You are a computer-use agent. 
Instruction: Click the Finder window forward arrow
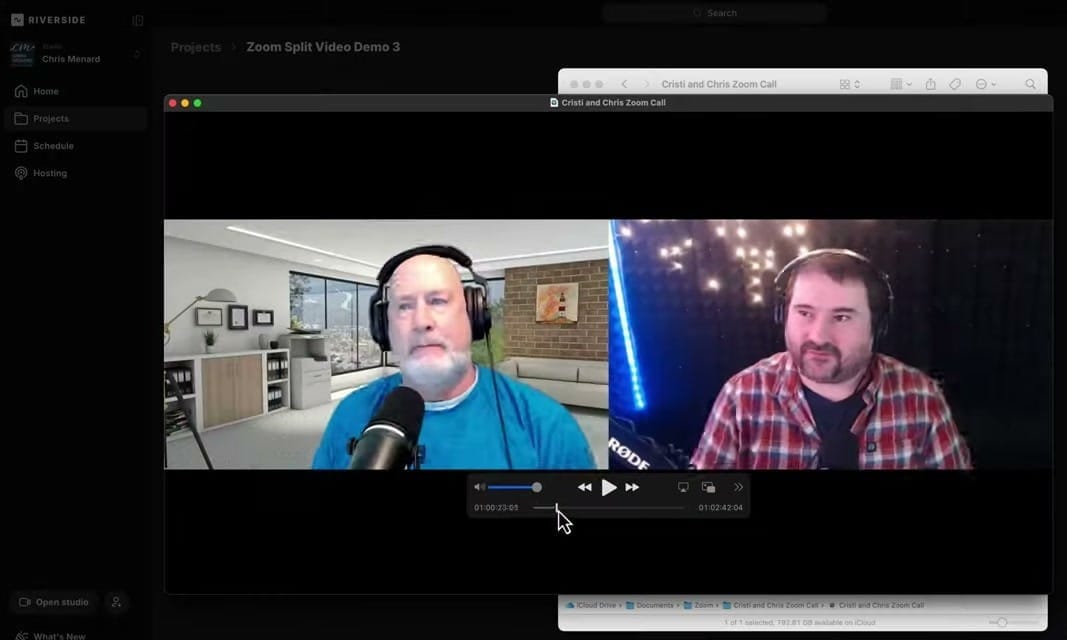tap(646, 84)
